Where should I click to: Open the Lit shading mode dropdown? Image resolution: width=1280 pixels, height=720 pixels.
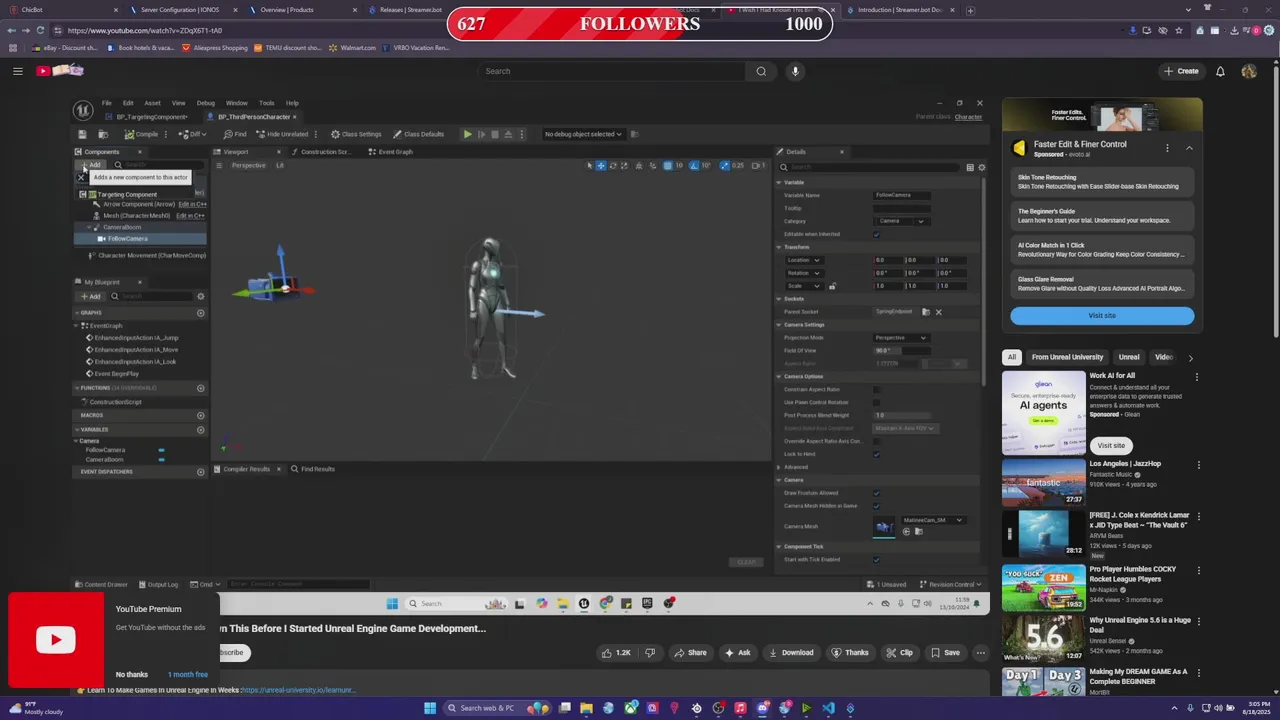tap(280, 165)
